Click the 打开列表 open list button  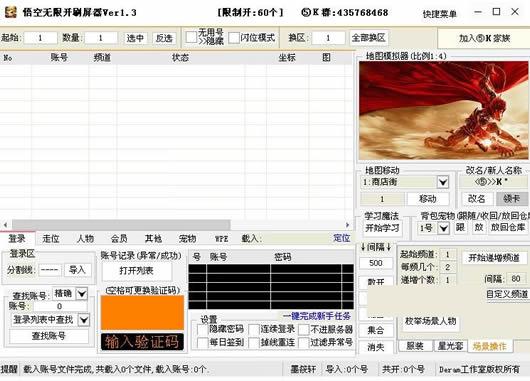137,271
